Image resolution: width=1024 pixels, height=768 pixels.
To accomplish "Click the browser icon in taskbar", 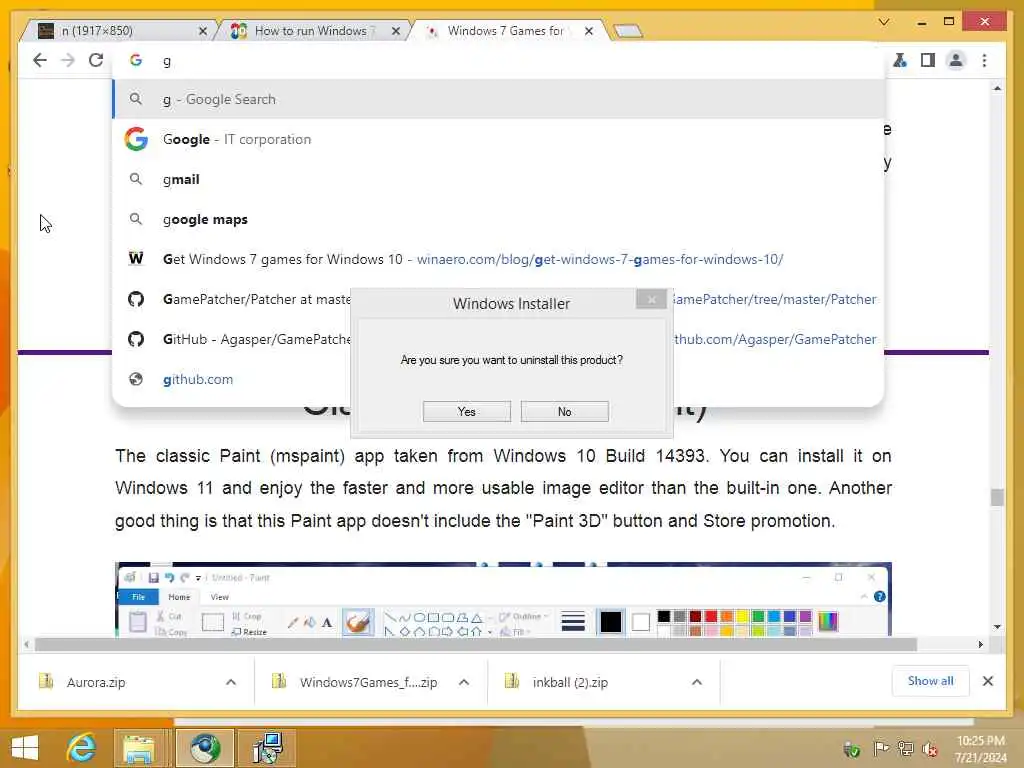I will click(x=204, y=748).
